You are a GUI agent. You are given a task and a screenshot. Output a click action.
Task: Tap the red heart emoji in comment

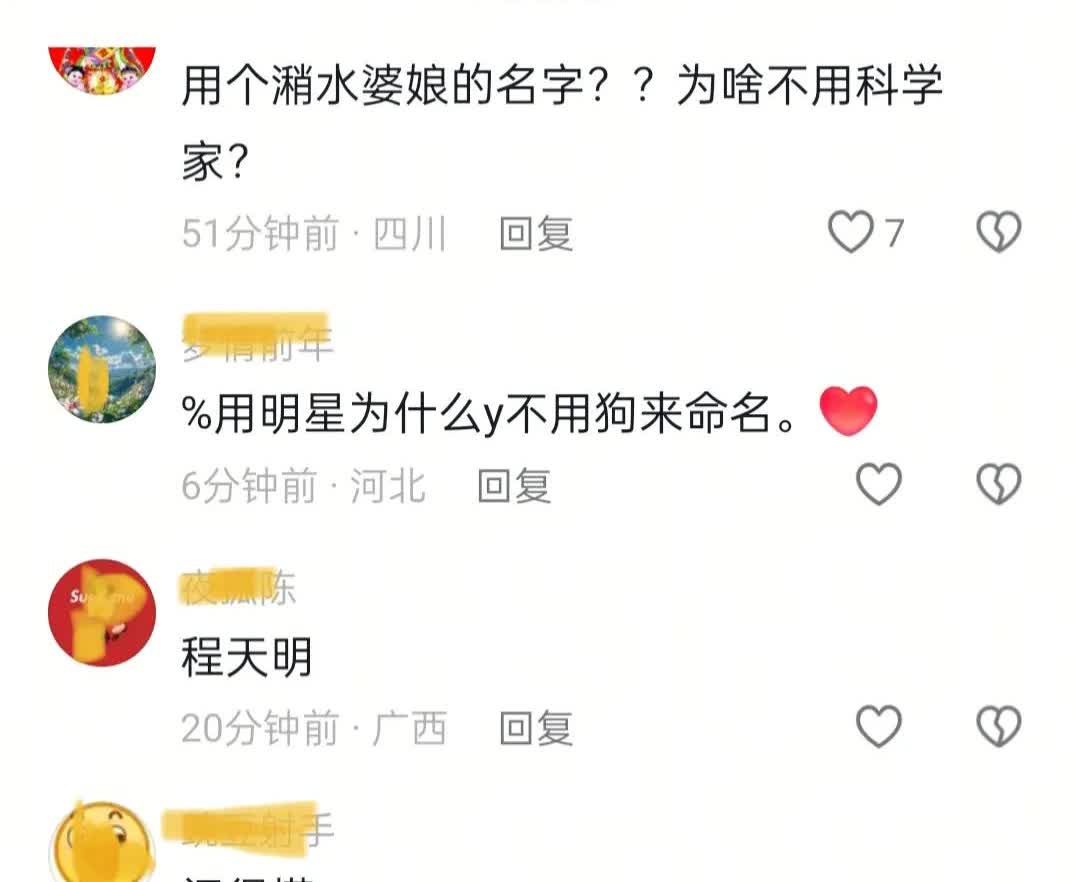849,411
